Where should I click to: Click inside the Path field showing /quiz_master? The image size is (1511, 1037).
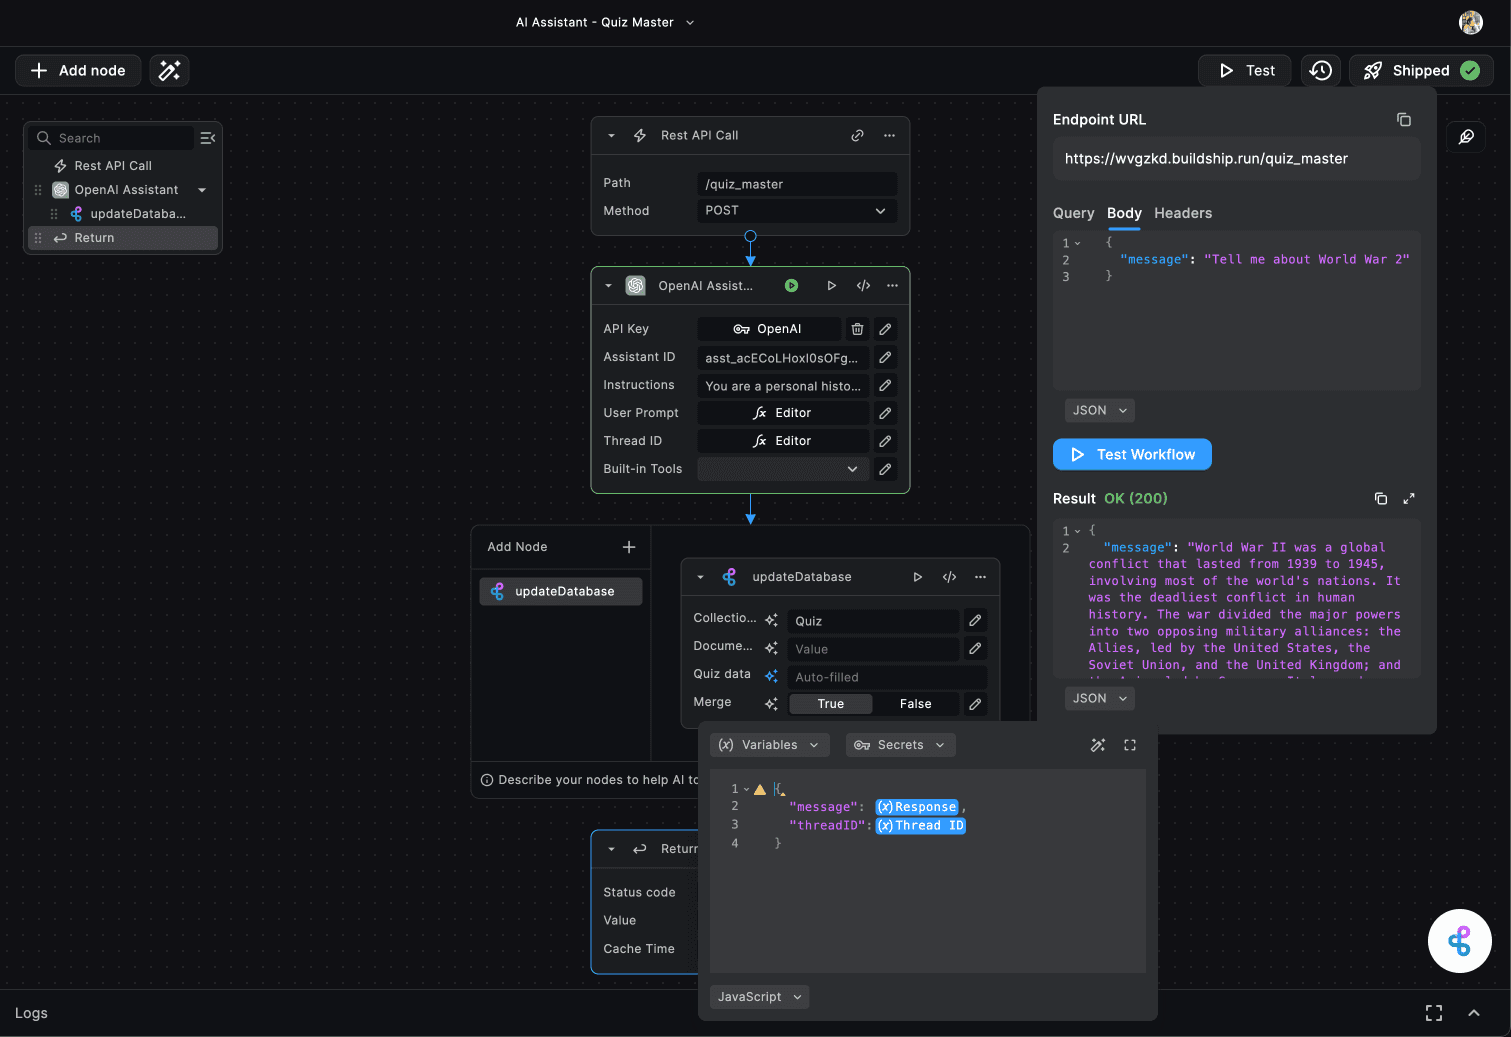(x=796, y=183)
